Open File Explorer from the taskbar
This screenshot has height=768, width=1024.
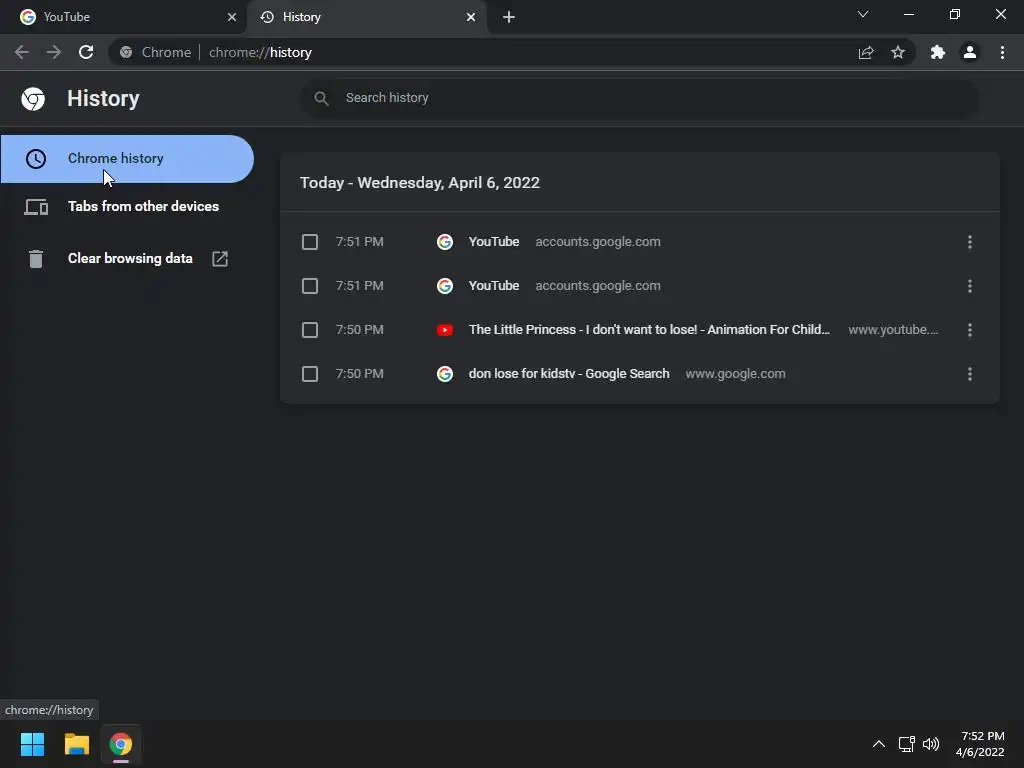tap(77, 744)
